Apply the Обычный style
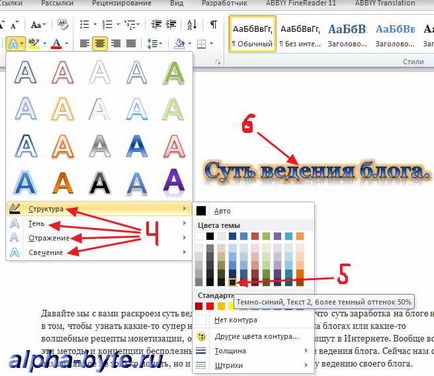 click(252, 34)
